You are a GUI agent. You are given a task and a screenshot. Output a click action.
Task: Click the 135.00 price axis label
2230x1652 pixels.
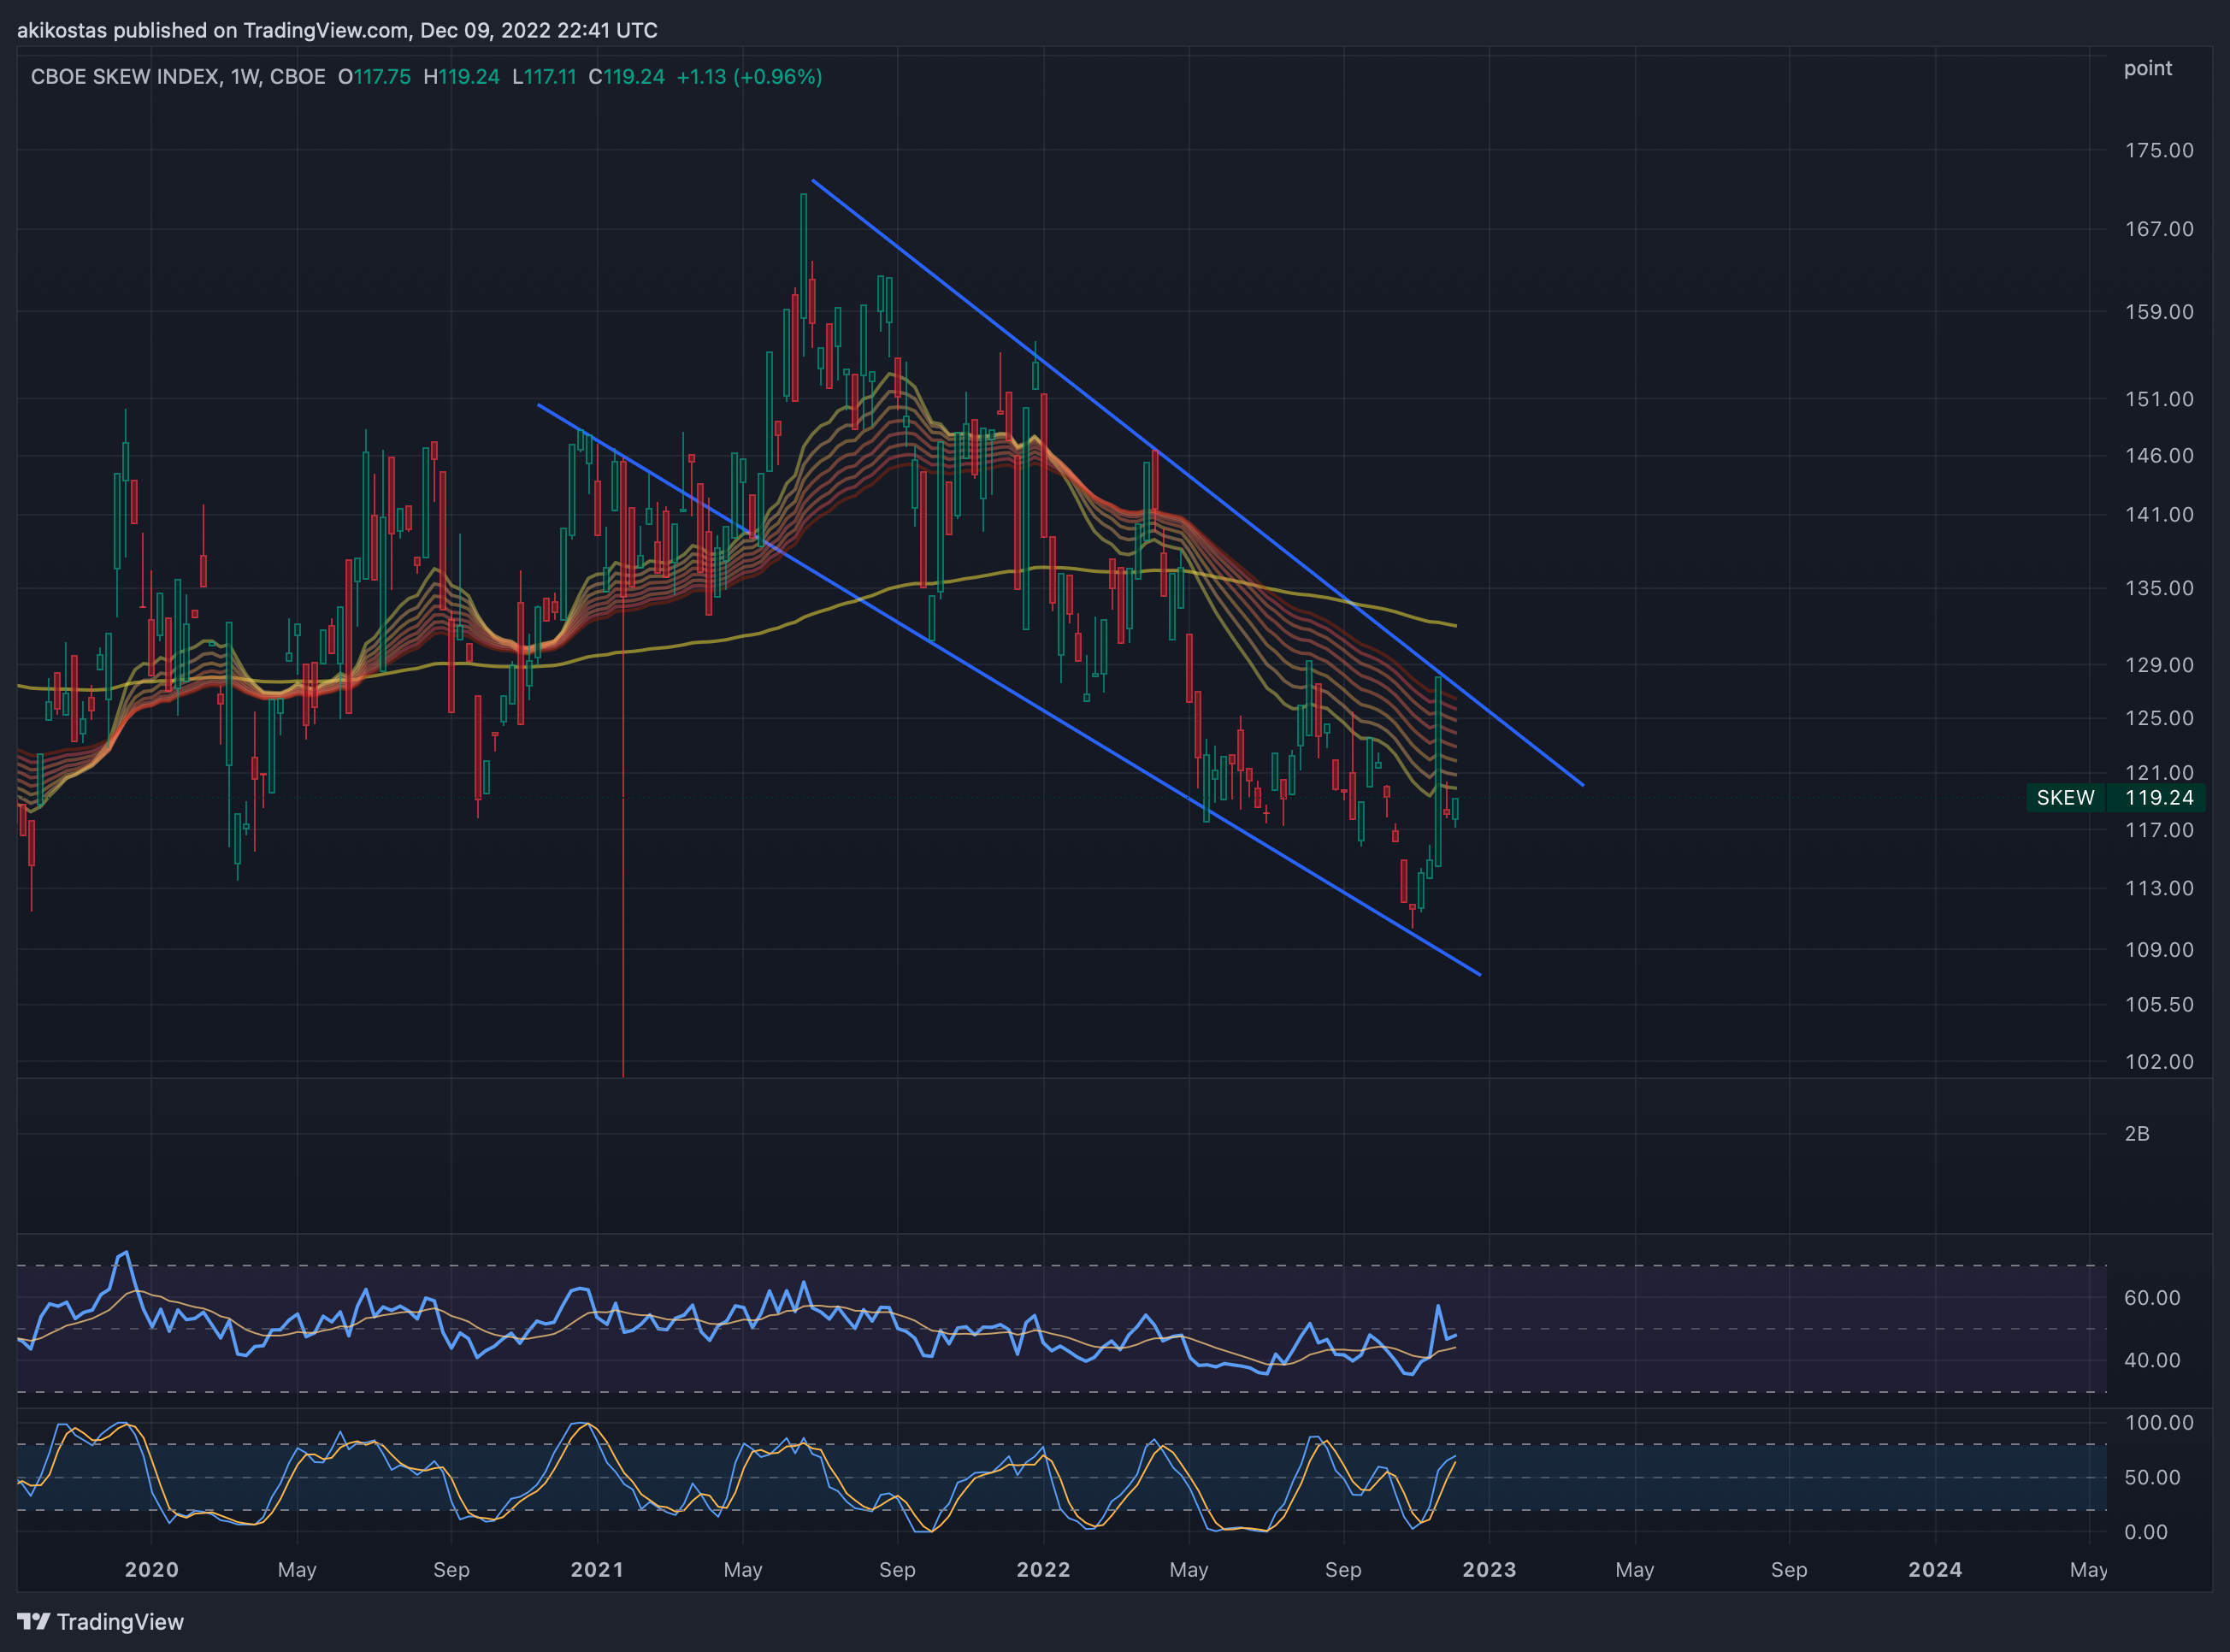2159,588
